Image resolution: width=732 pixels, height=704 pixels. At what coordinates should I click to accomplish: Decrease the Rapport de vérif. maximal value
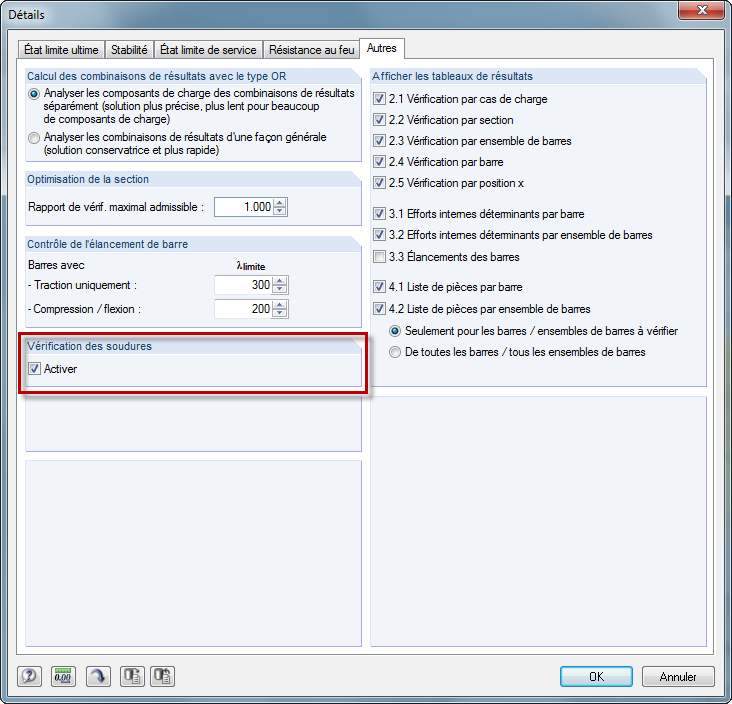pyautogui.click(x=280, y=211)
